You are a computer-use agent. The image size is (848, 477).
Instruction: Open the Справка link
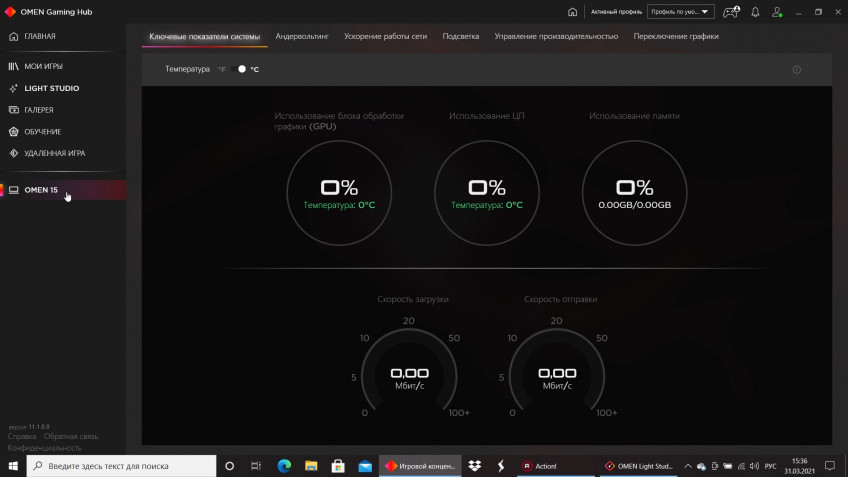(x=22, y=436)
